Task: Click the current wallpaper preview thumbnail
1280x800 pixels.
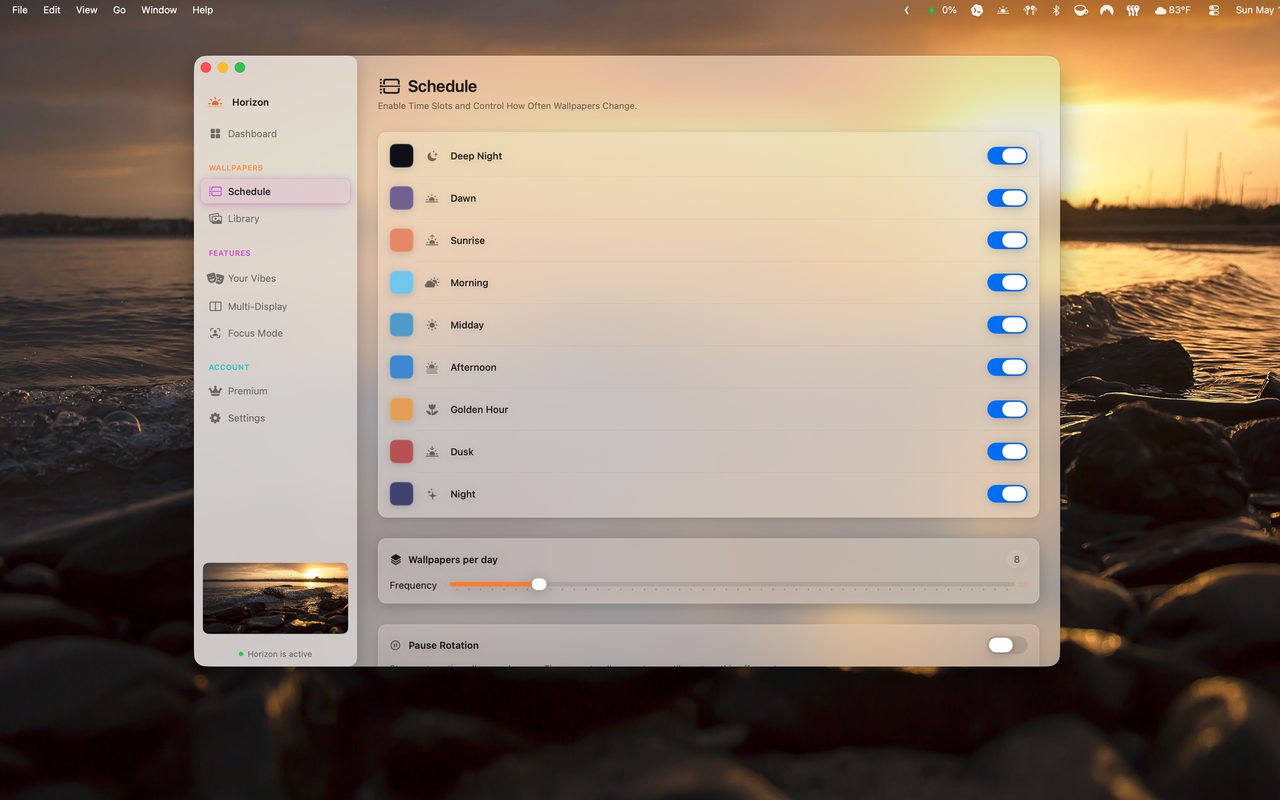Action: (275, 598)
